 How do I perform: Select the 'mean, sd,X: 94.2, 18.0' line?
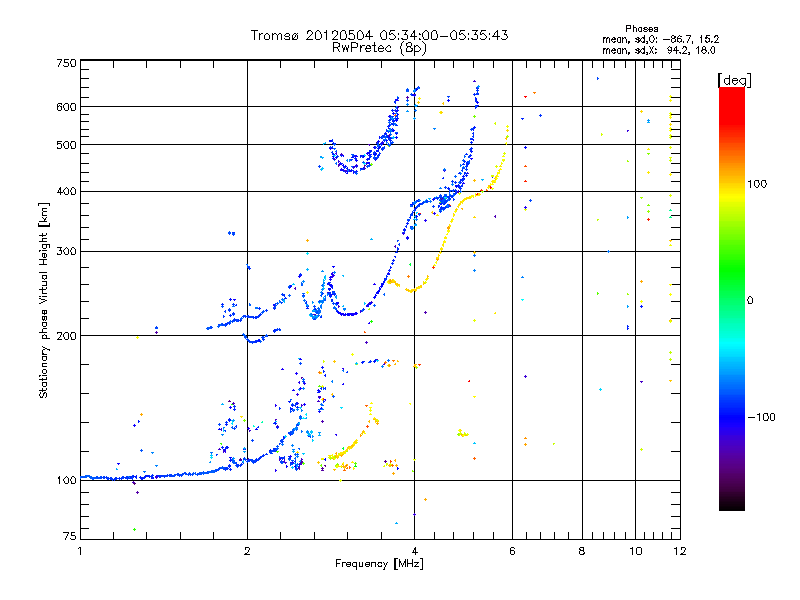point(659,50)
